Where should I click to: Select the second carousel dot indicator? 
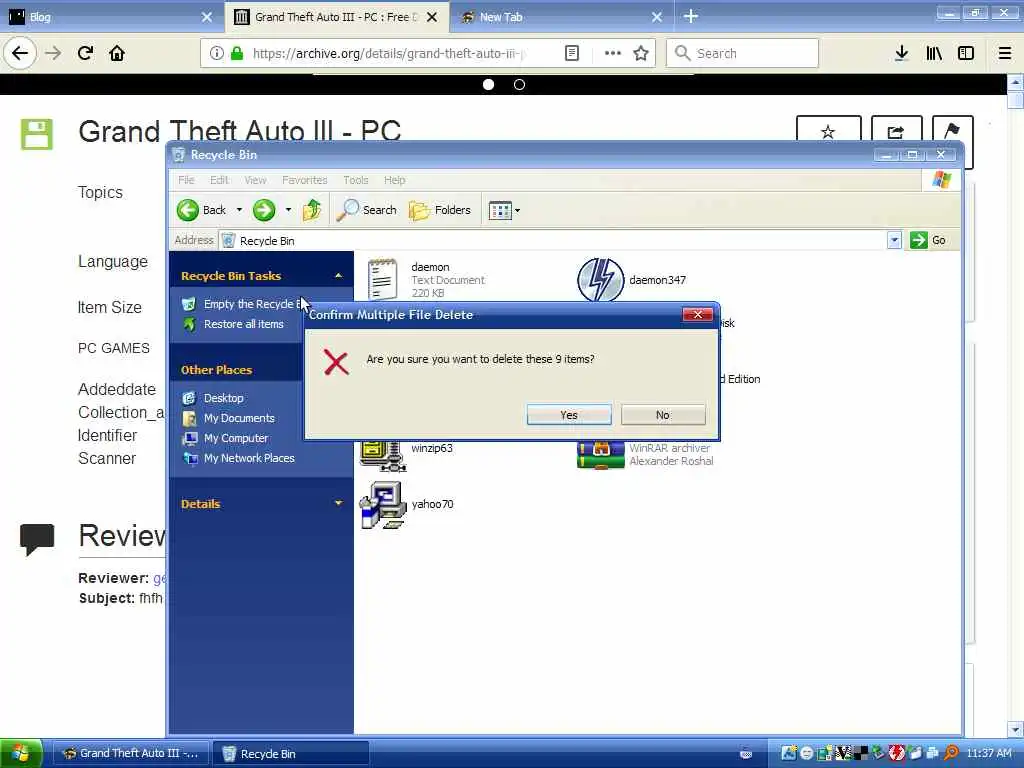click(x=519, y=84)
